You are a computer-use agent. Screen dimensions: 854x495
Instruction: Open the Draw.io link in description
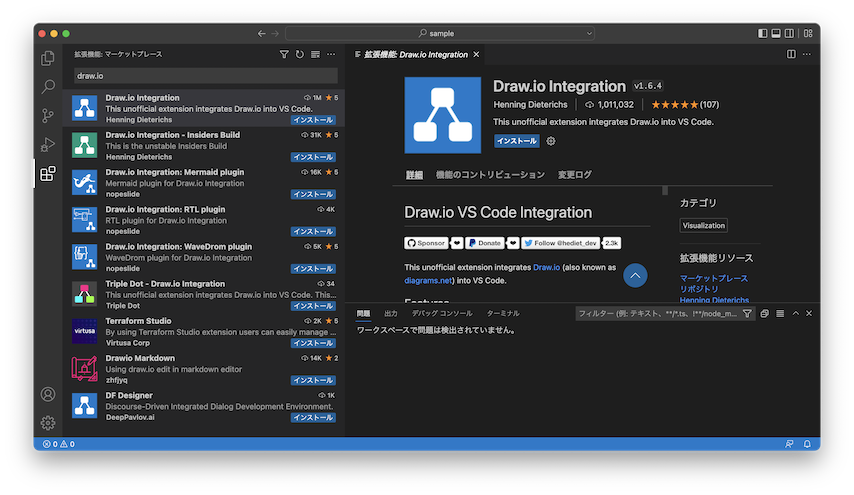546,267
